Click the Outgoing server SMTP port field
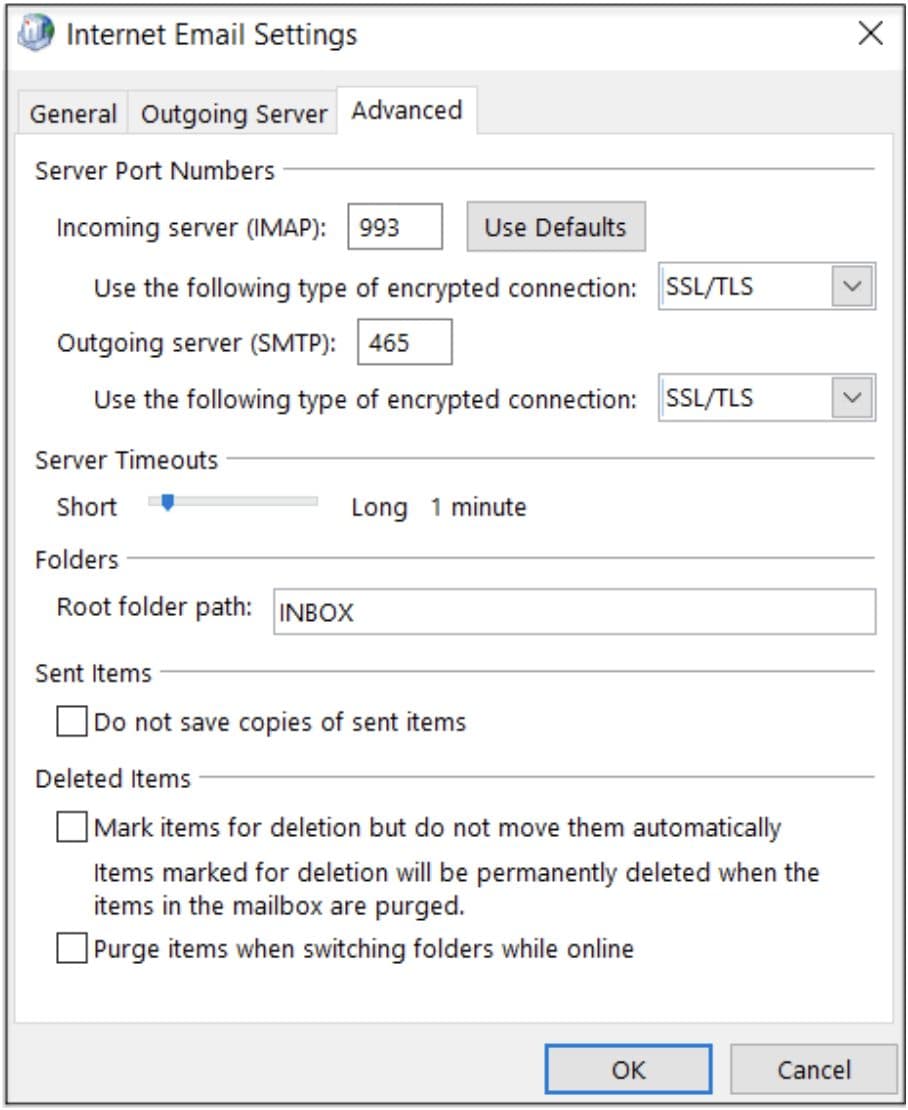The width and height of the screenshot is (908, 1110). (x=404, y=342)
